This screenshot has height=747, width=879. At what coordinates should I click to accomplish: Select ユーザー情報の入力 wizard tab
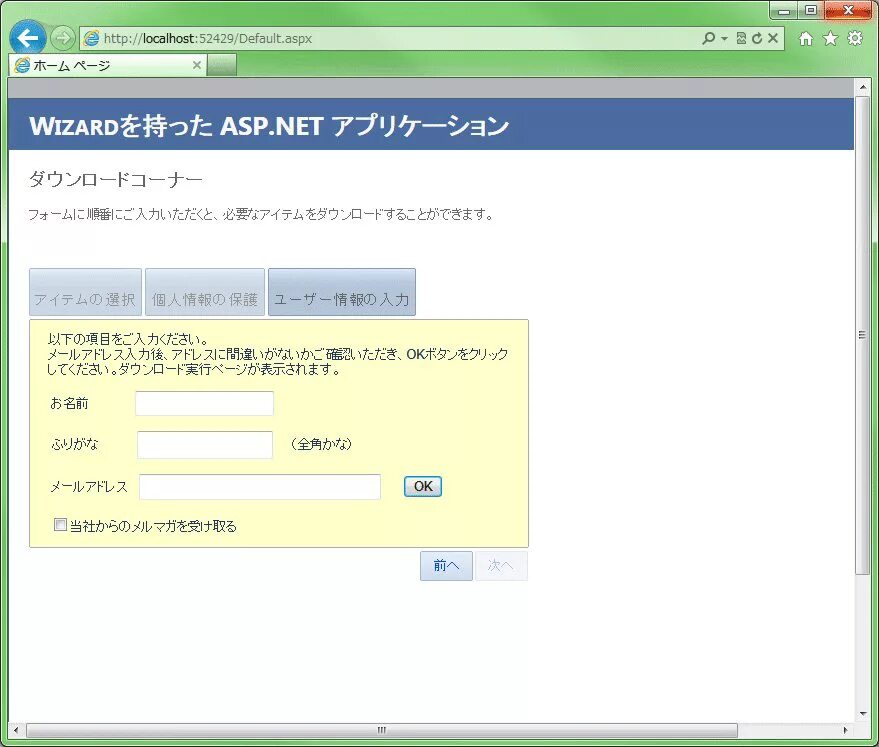[x=342, y=292]
